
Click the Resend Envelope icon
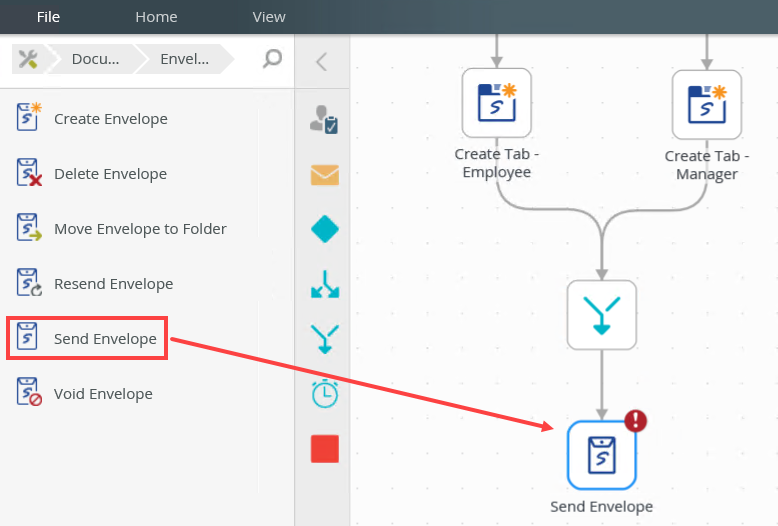[28, 282]
